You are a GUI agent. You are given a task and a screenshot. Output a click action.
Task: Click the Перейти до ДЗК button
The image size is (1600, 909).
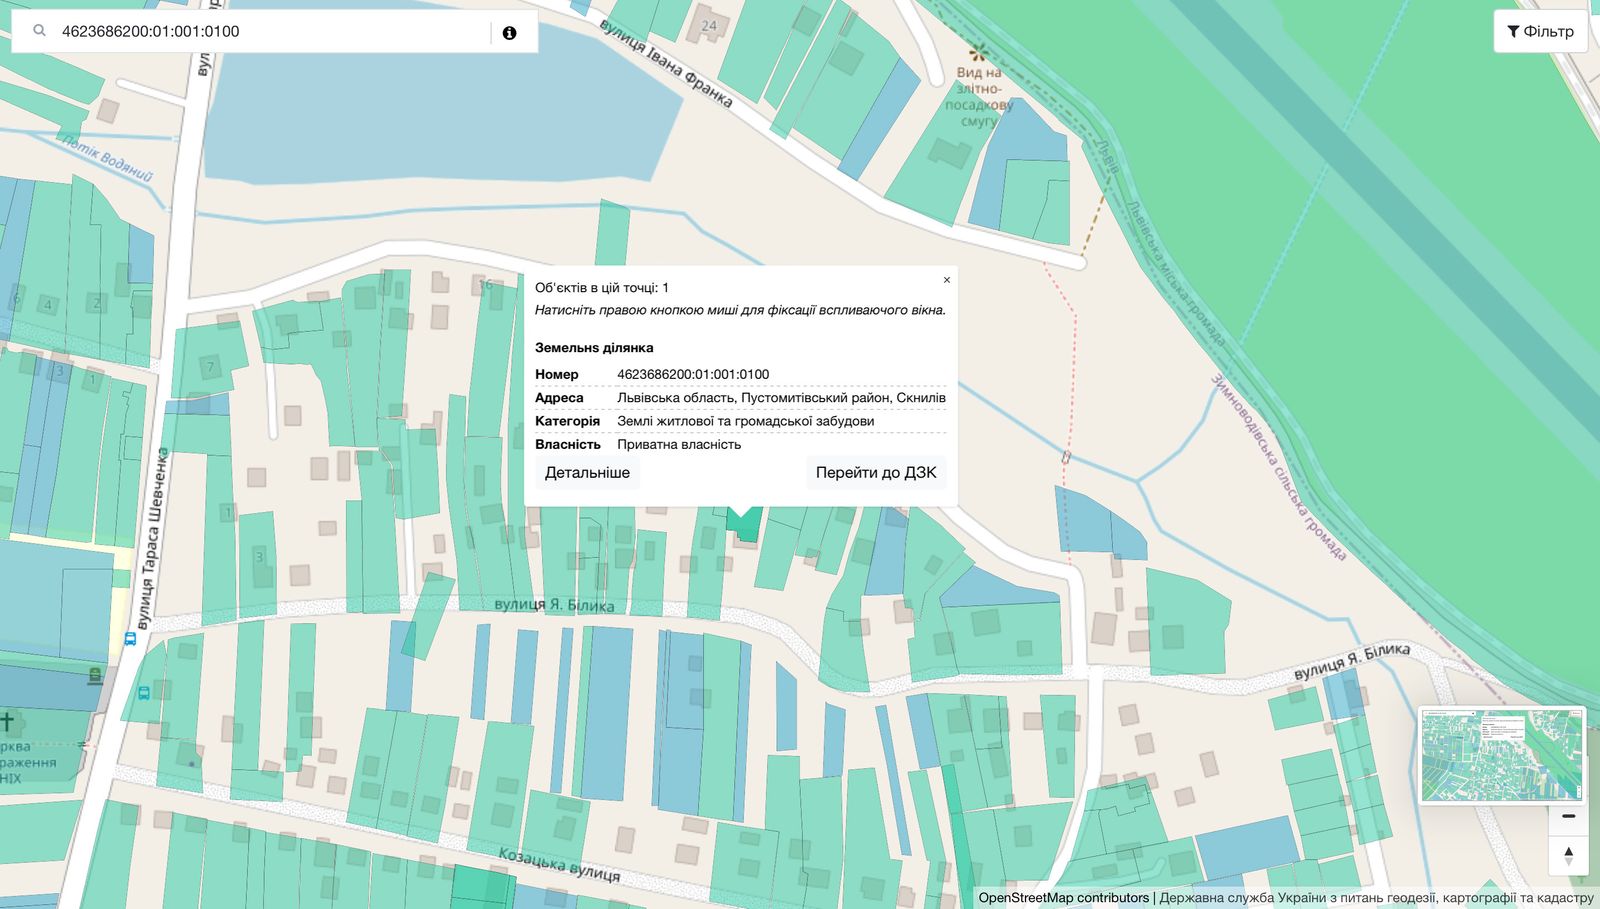click(x=876, y=472)
